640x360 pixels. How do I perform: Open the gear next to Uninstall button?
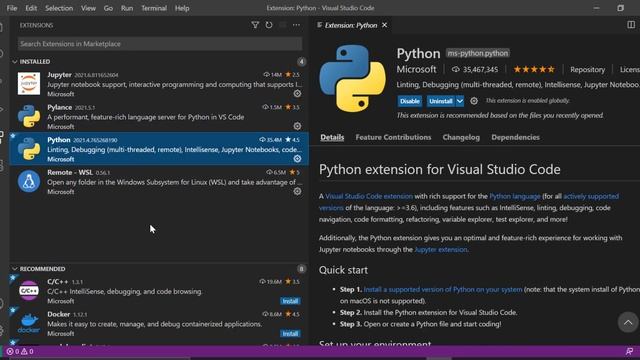[x=473, y=101]
